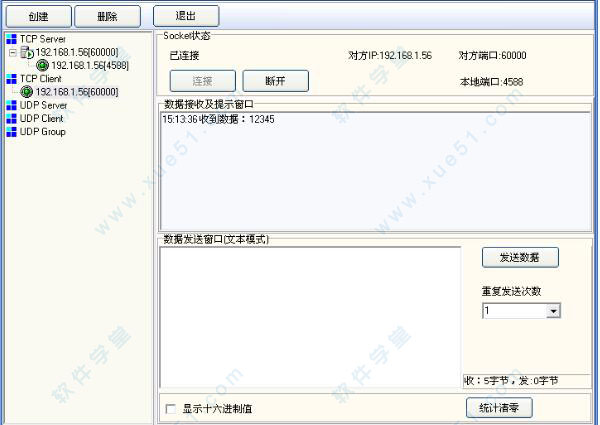Select the 192.168.1.56[4588] connection entry
The image size is (600, 425).
tap(90, 65)
